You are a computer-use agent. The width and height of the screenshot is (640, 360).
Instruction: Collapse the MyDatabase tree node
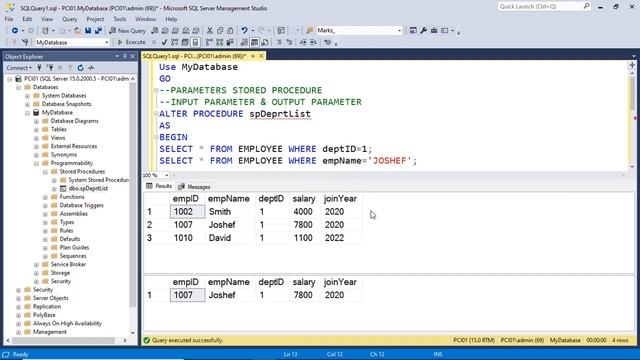tap(27, 113)
